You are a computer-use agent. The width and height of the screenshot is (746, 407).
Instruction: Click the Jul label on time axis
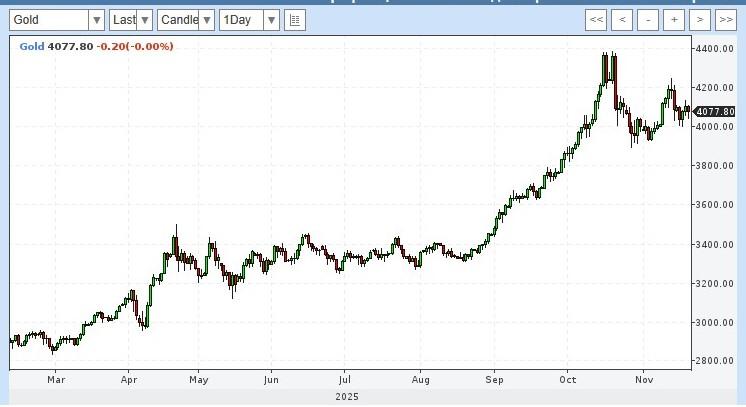coord(344,380)
